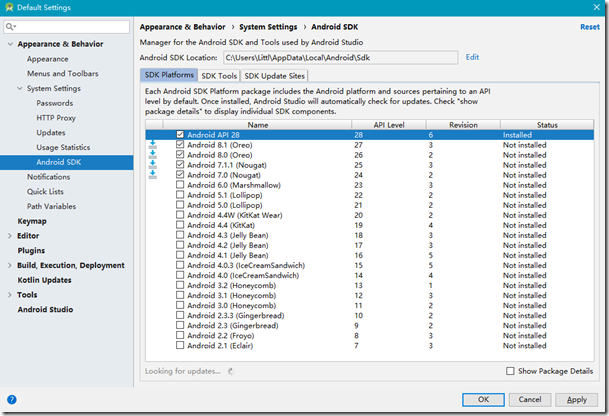Open Updates settings page

[x=51, y=133]
